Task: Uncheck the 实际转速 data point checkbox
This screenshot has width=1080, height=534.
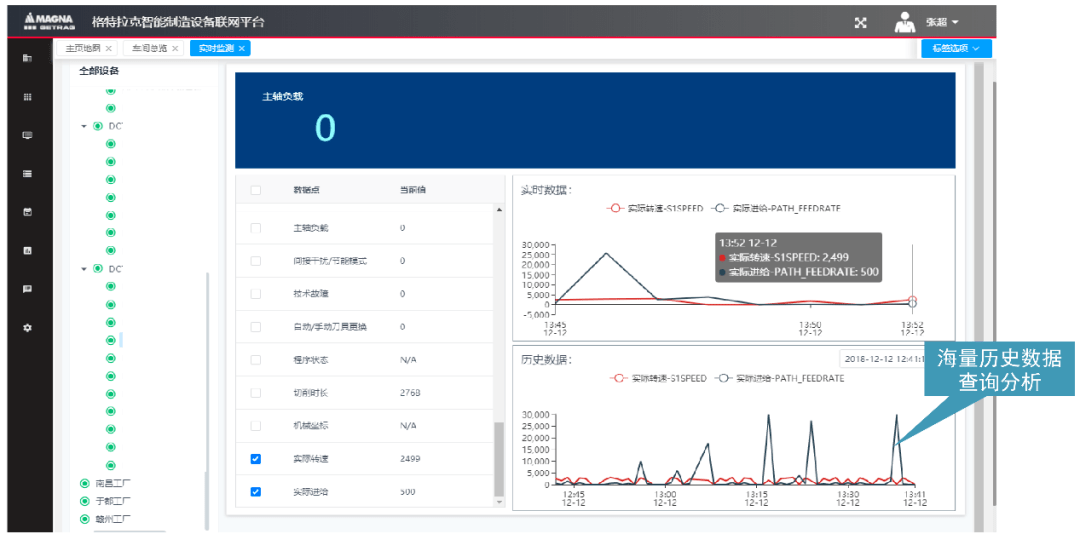Action: tap(256, 459)
